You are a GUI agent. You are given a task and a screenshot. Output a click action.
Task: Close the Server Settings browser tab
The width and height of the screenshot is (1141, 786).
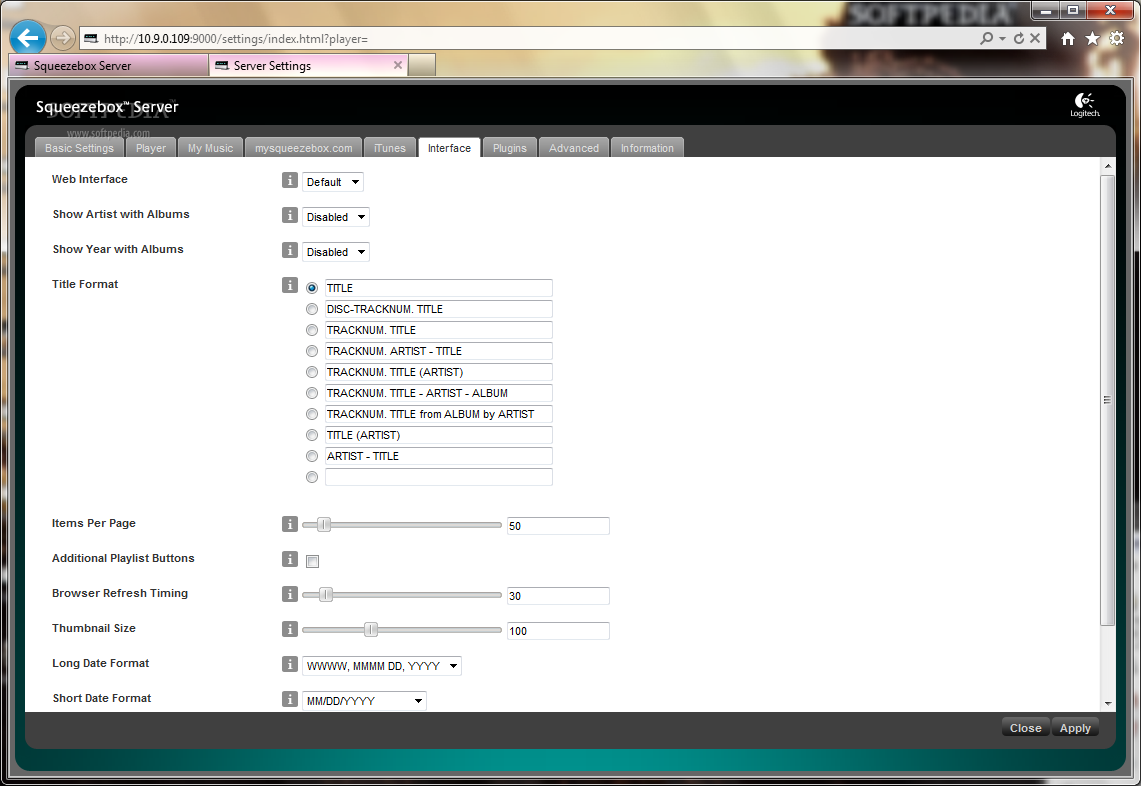click(x=397, y=65)
